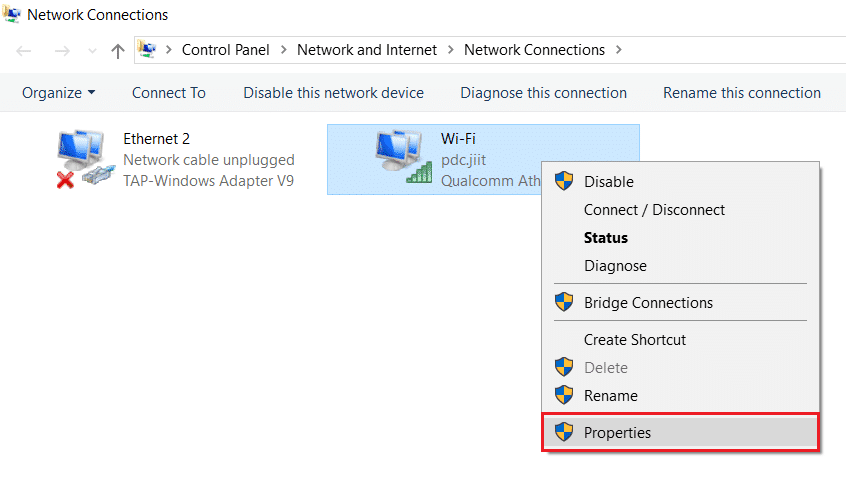Click the shield icon beside Bridge Connections
Screen dimensions: 846x479
[564, 303]
